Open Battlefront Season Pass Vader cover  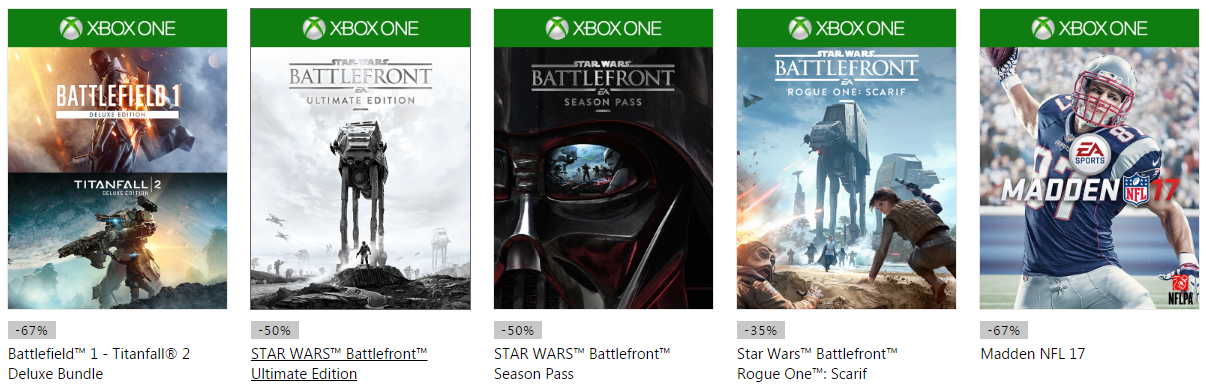click(603, 178)
